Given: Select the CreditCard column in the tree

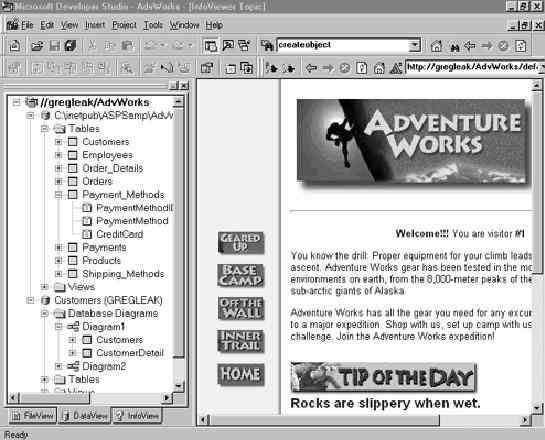Looking at the screenshot, I should (120, 234).
